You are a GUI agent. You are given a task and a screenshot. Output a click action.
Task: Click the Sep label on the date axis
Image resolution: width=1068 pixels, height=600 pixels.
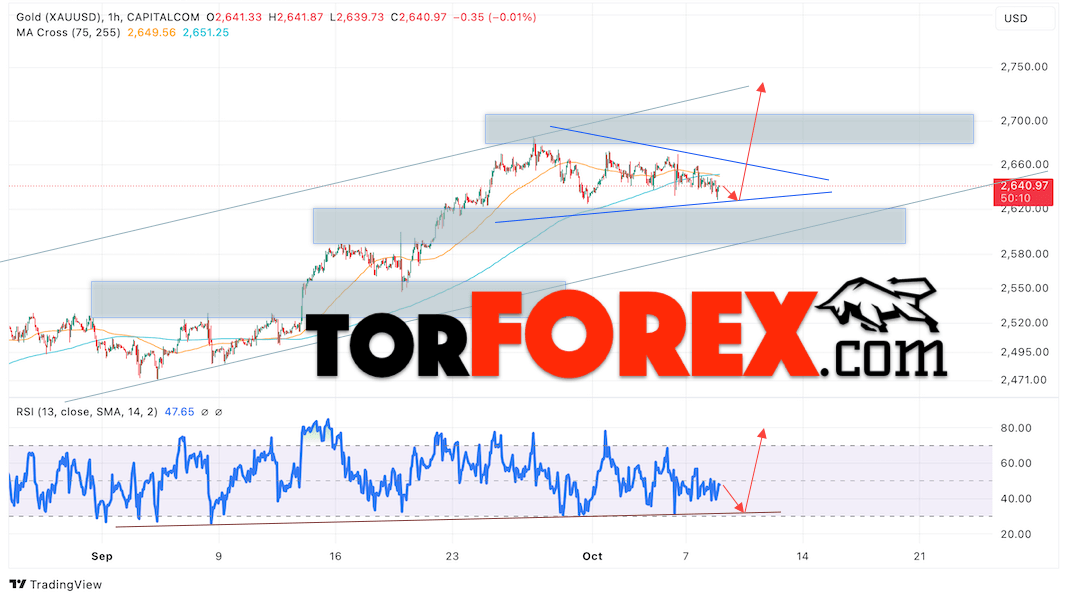pos(100,556)
